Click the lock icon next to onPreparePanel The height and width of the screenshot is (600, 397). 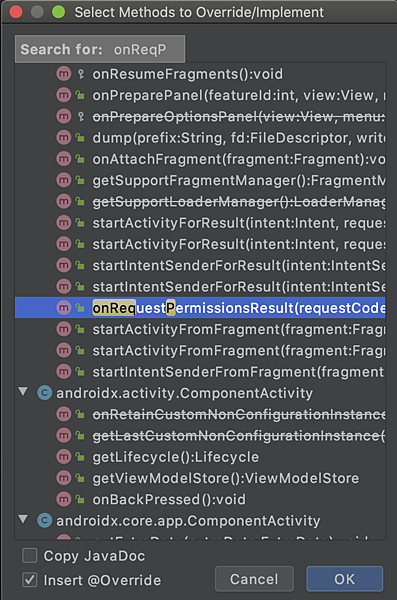tap(80, 95)
